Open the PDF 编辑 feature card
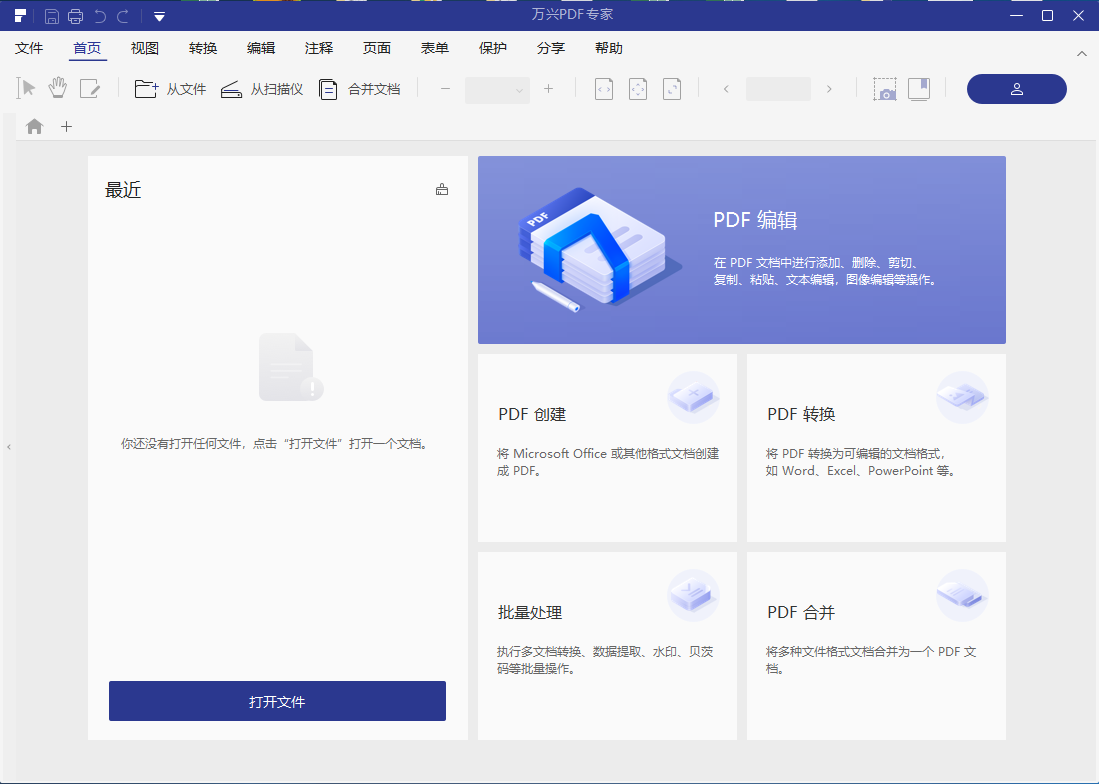Viewport: 1099px width, 784px height. (741, 249)
